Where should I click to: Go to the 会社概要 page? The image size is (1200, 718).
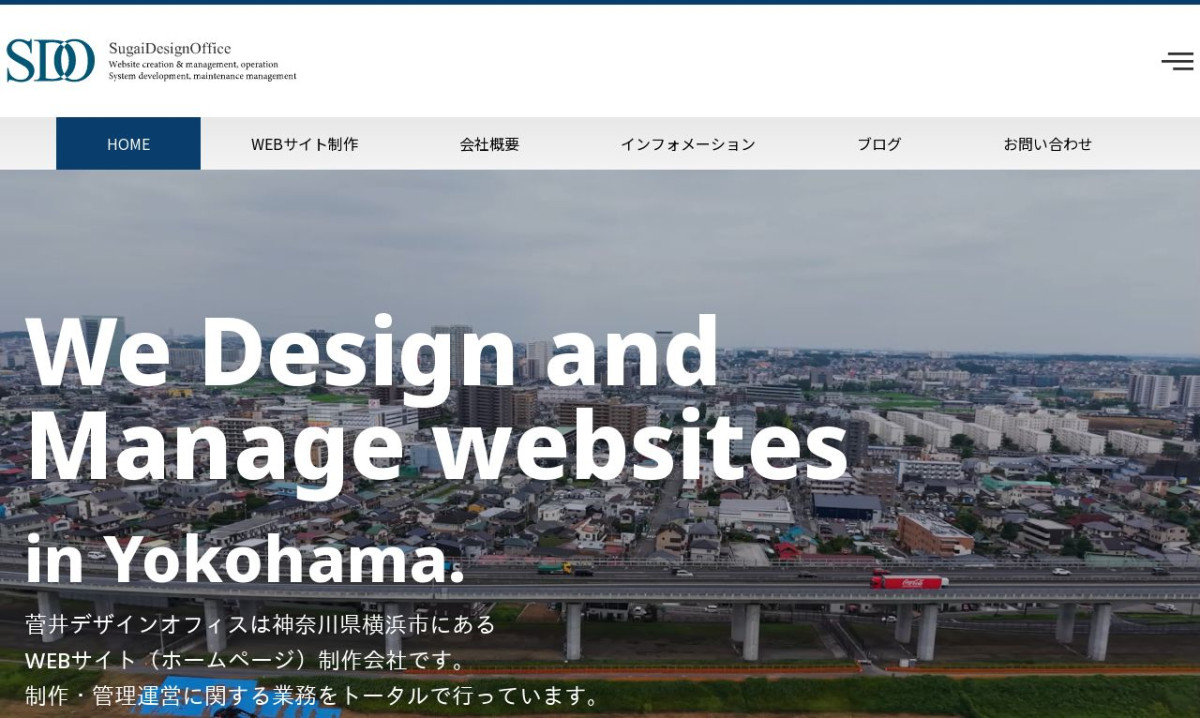point(489,144)
